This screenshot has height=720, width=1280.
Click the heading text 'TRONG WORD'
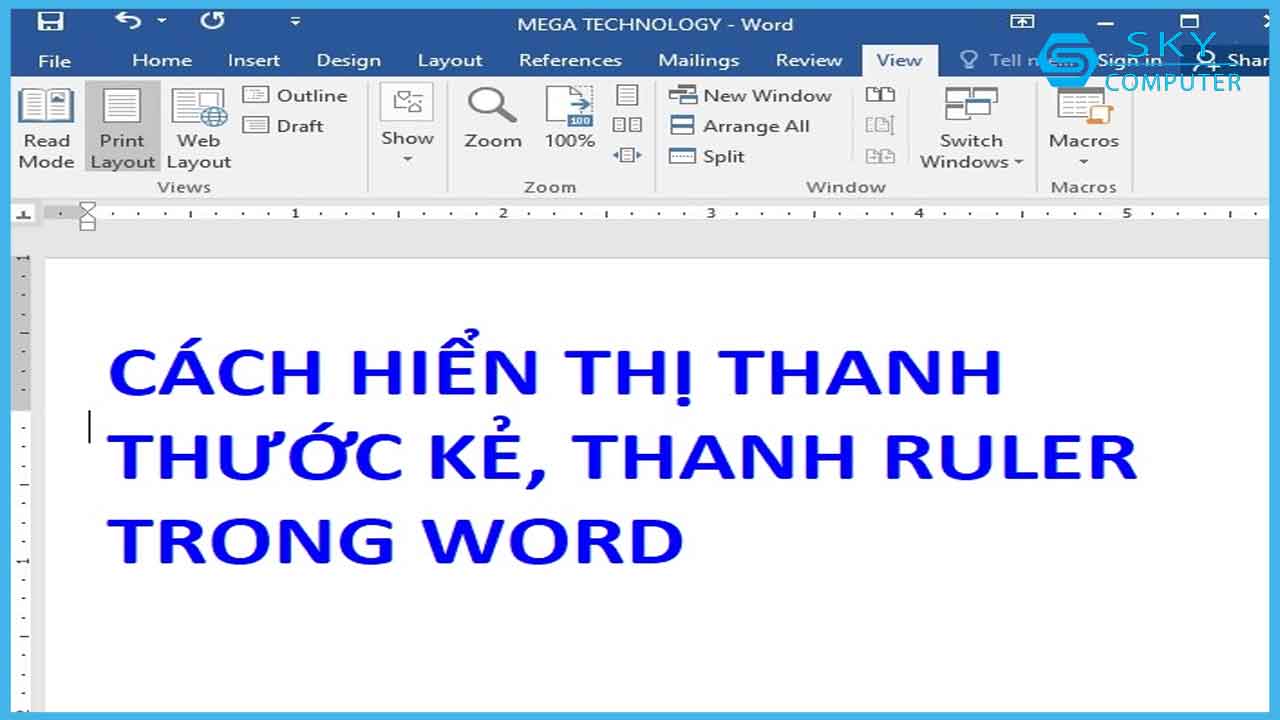[395, 541]
